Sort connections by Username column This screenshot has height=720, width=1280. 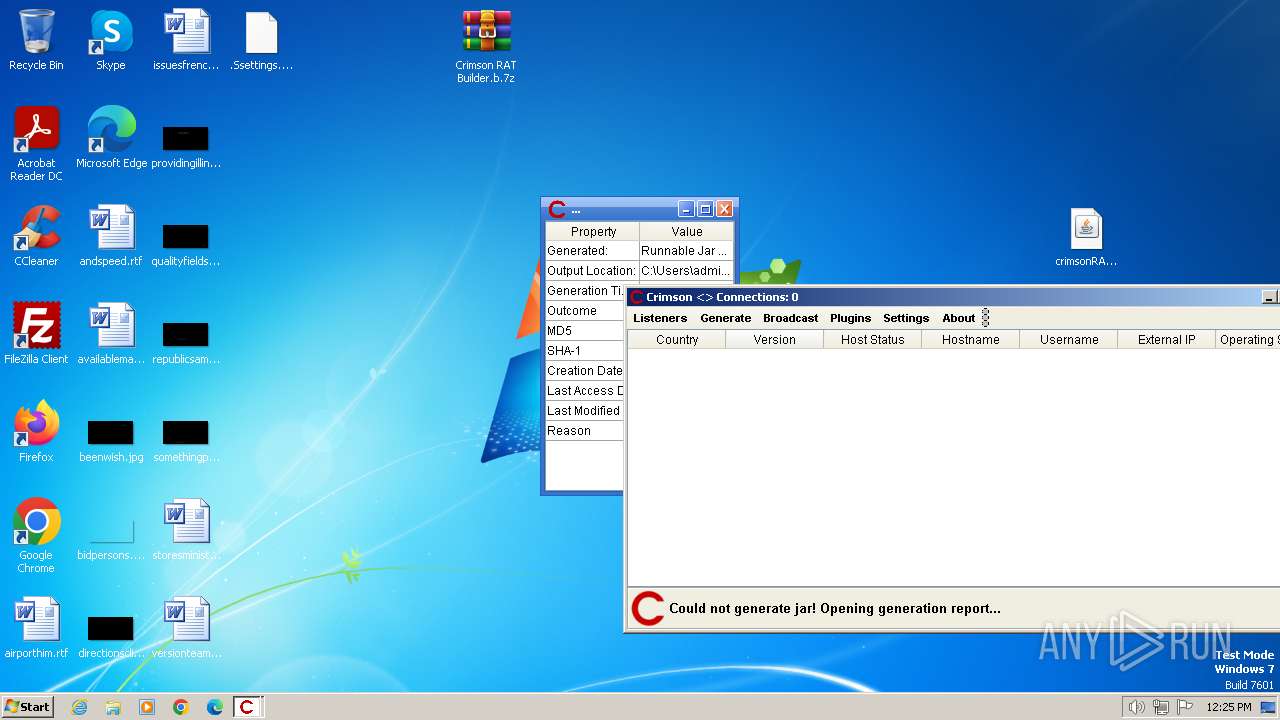pyautogui.click(x=1069, y=340)
